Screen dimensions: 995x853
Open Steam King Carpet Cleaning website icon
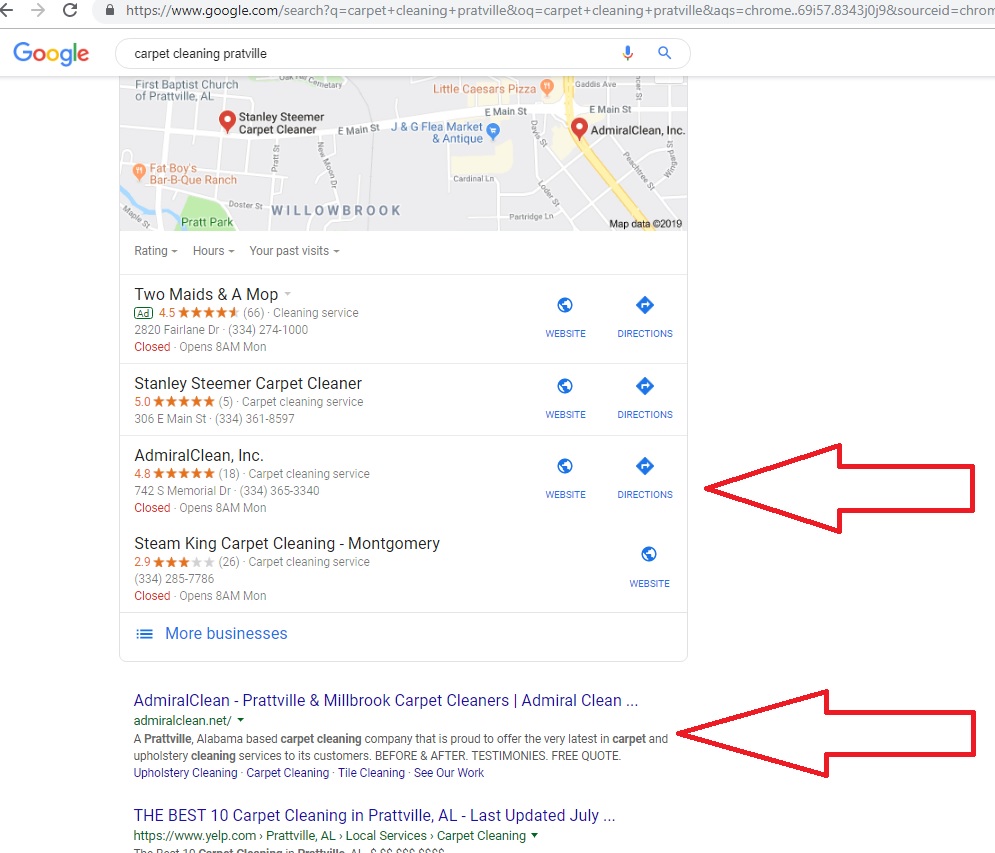[649, 555]
